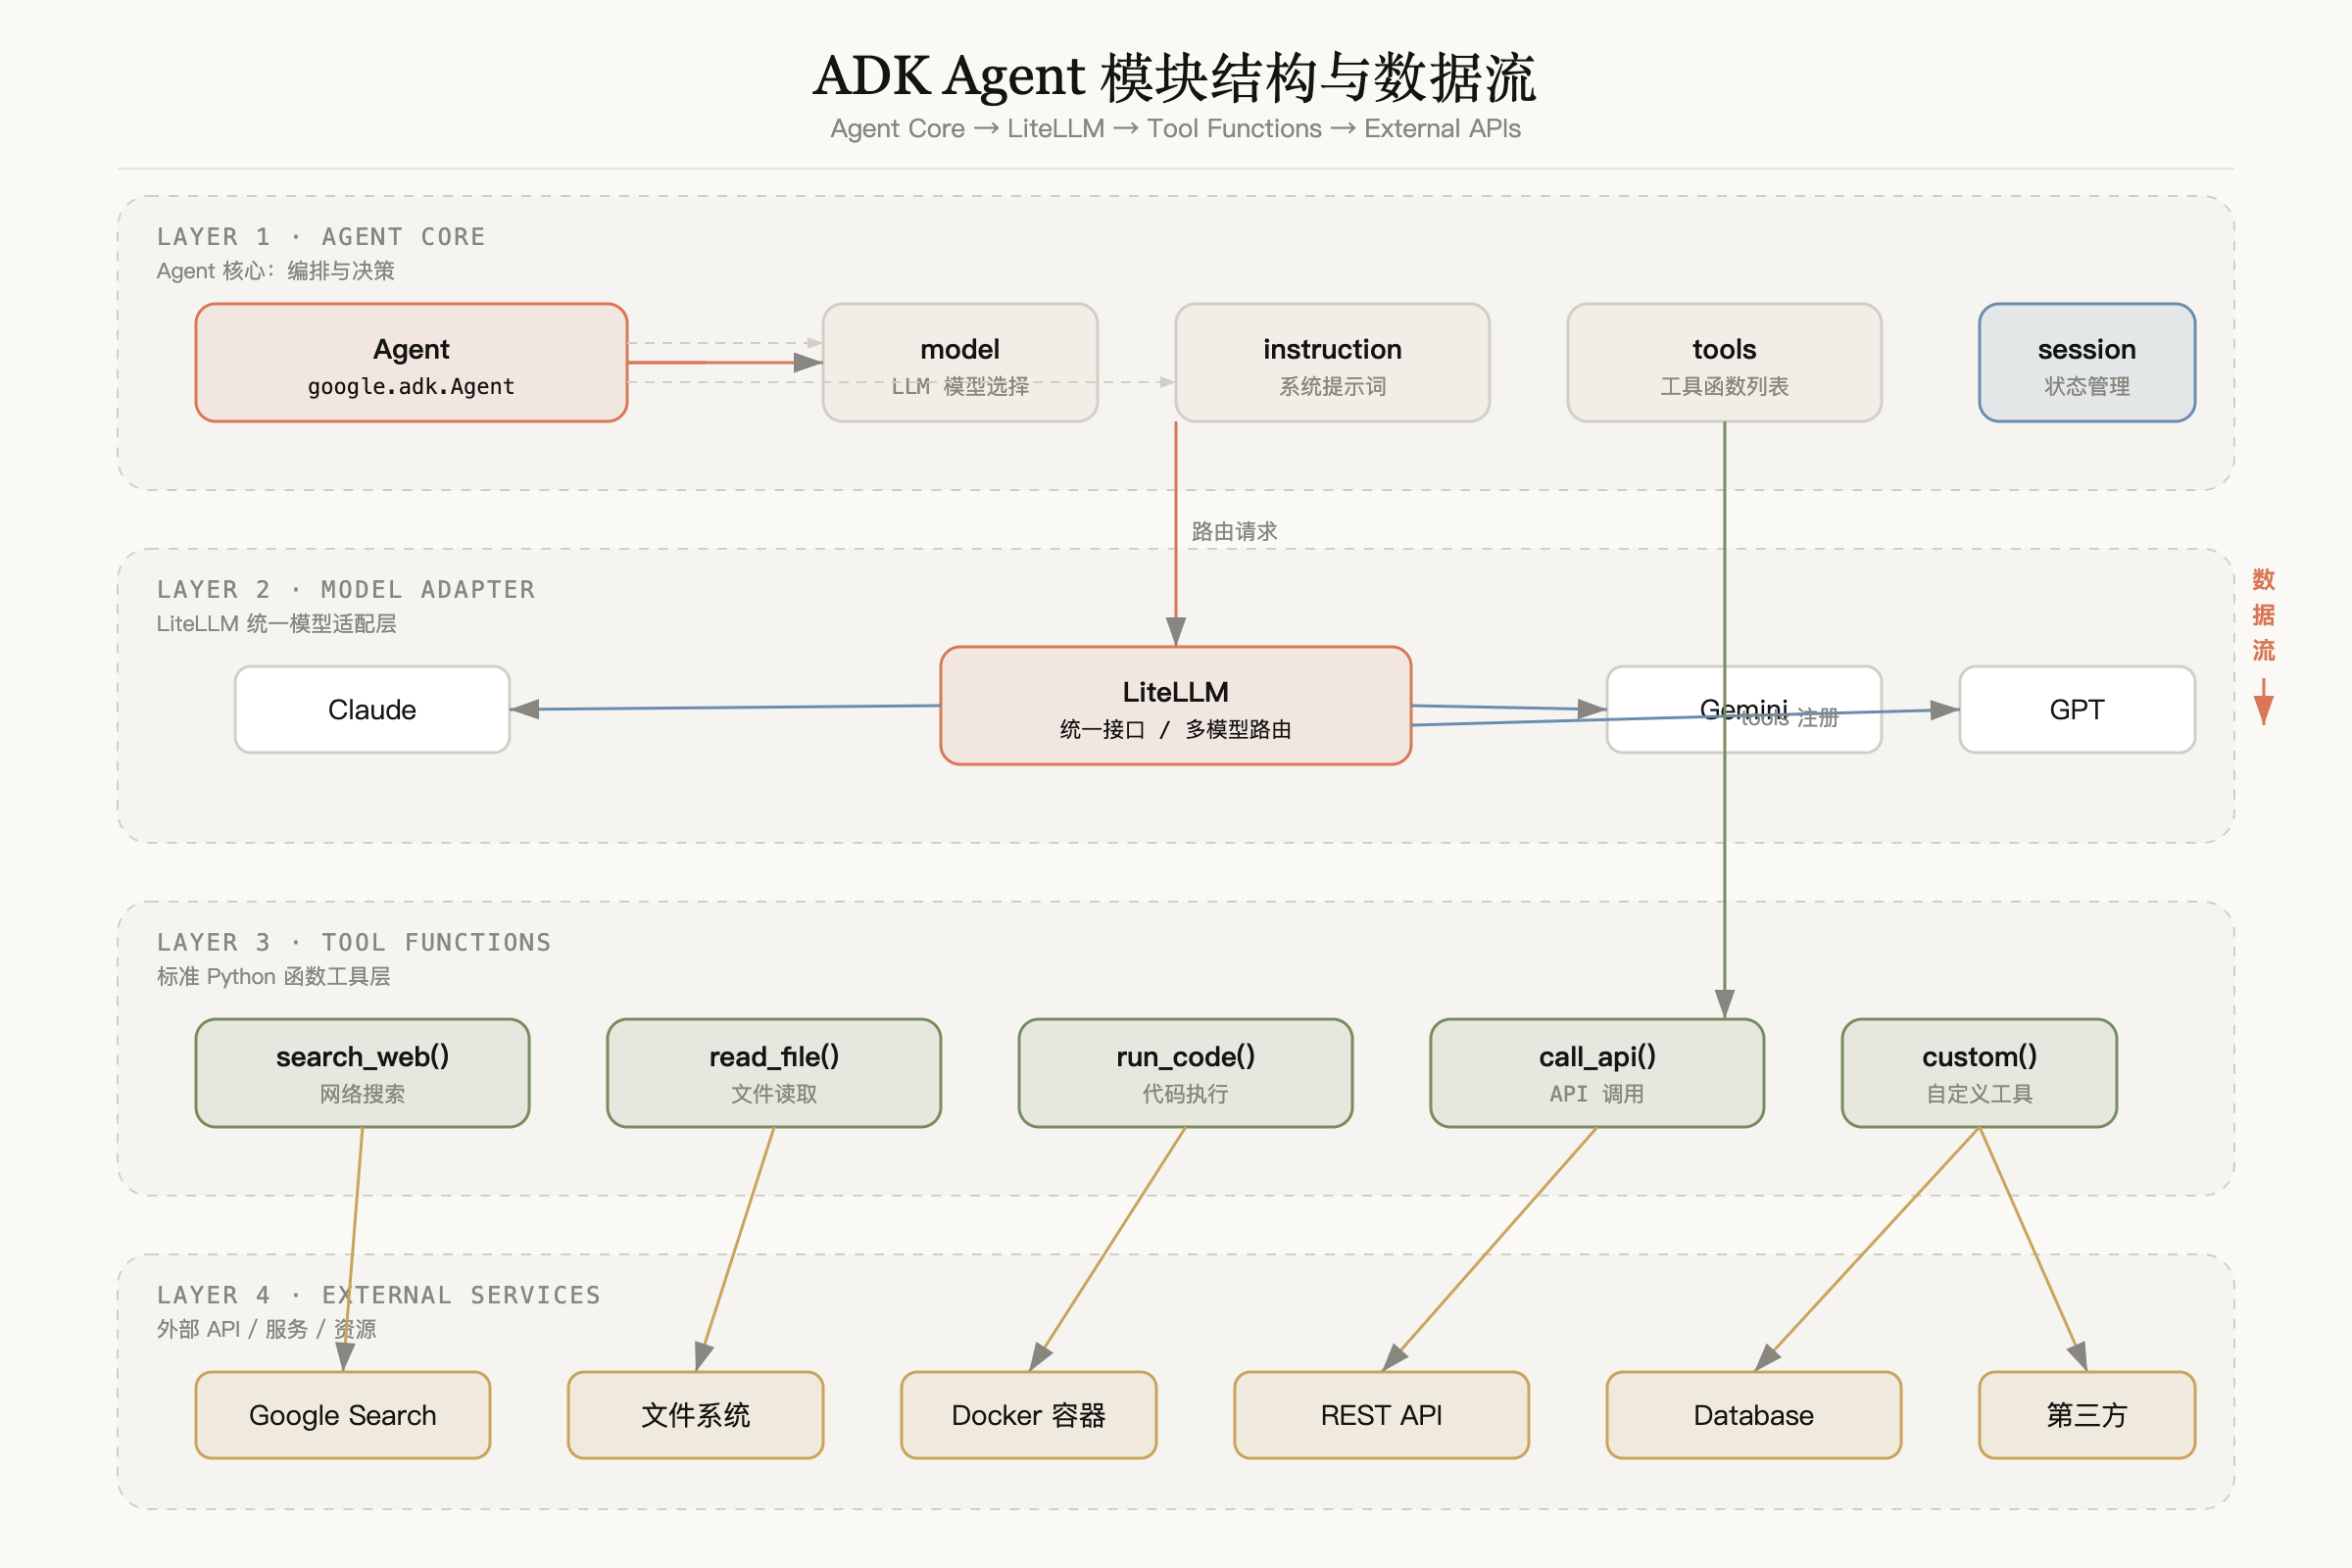Image resolution: width=2352 pixels, height=1568 pixels.
Task: Click the "LAYER 4 · EXTERNAL SERVICES" heading
Action: [x=379, y=1296]
